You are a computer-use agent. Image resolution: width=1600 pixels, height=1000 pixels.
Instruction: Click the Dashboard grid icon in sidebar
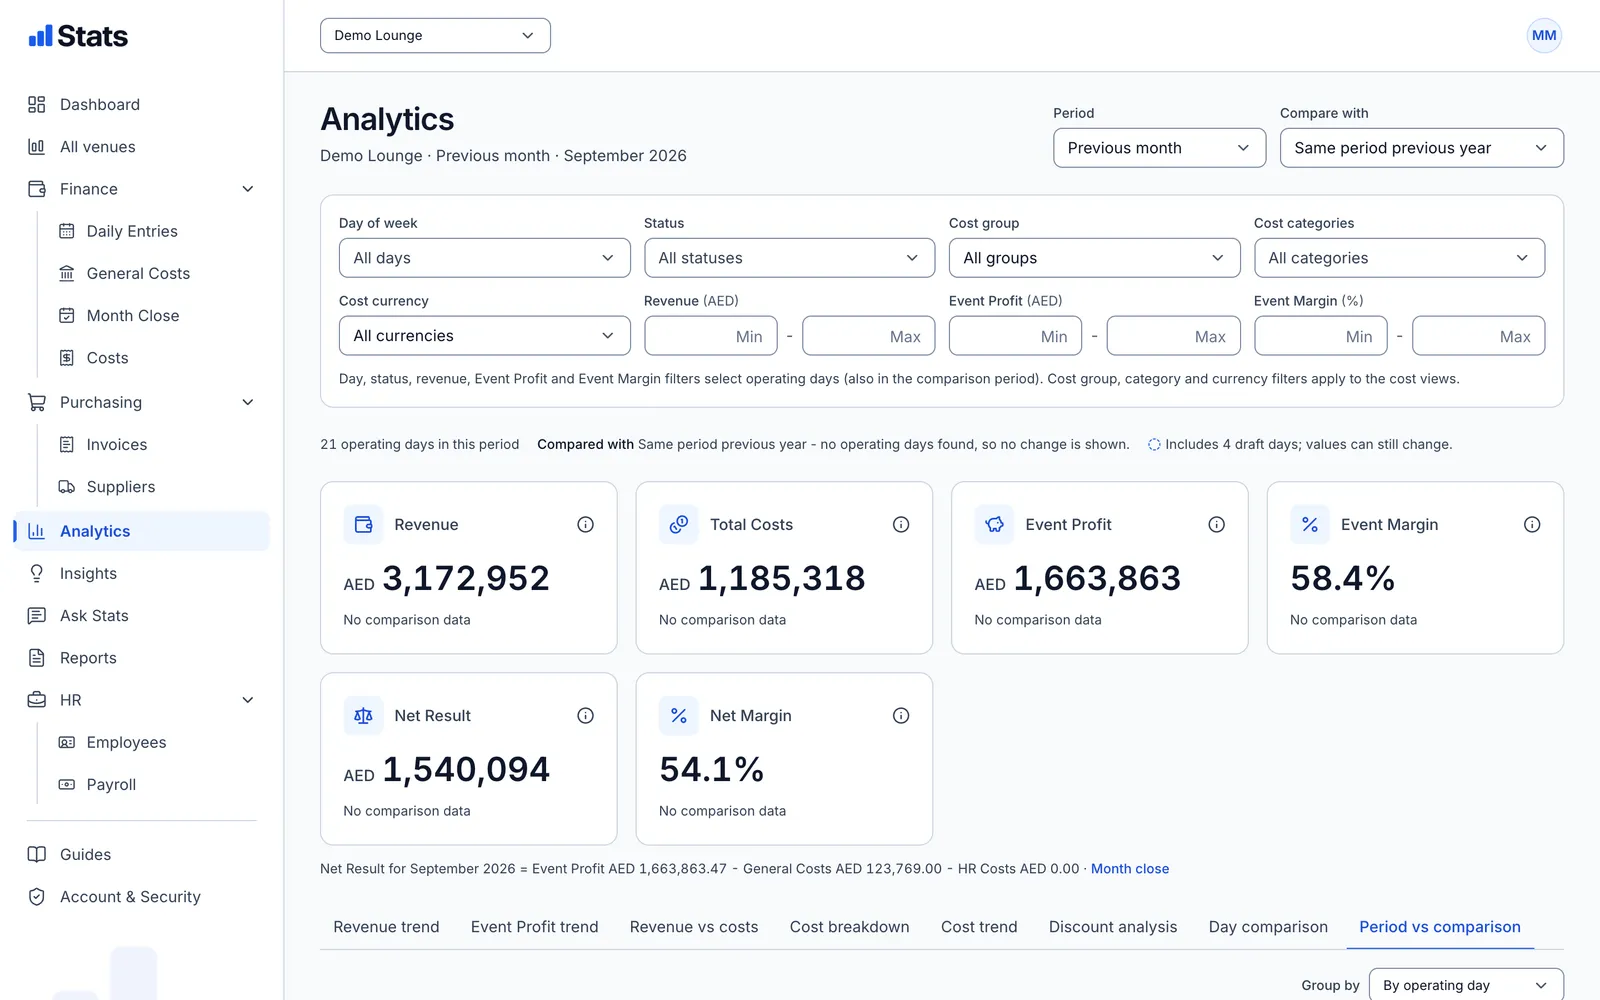[x=37, y=105]
